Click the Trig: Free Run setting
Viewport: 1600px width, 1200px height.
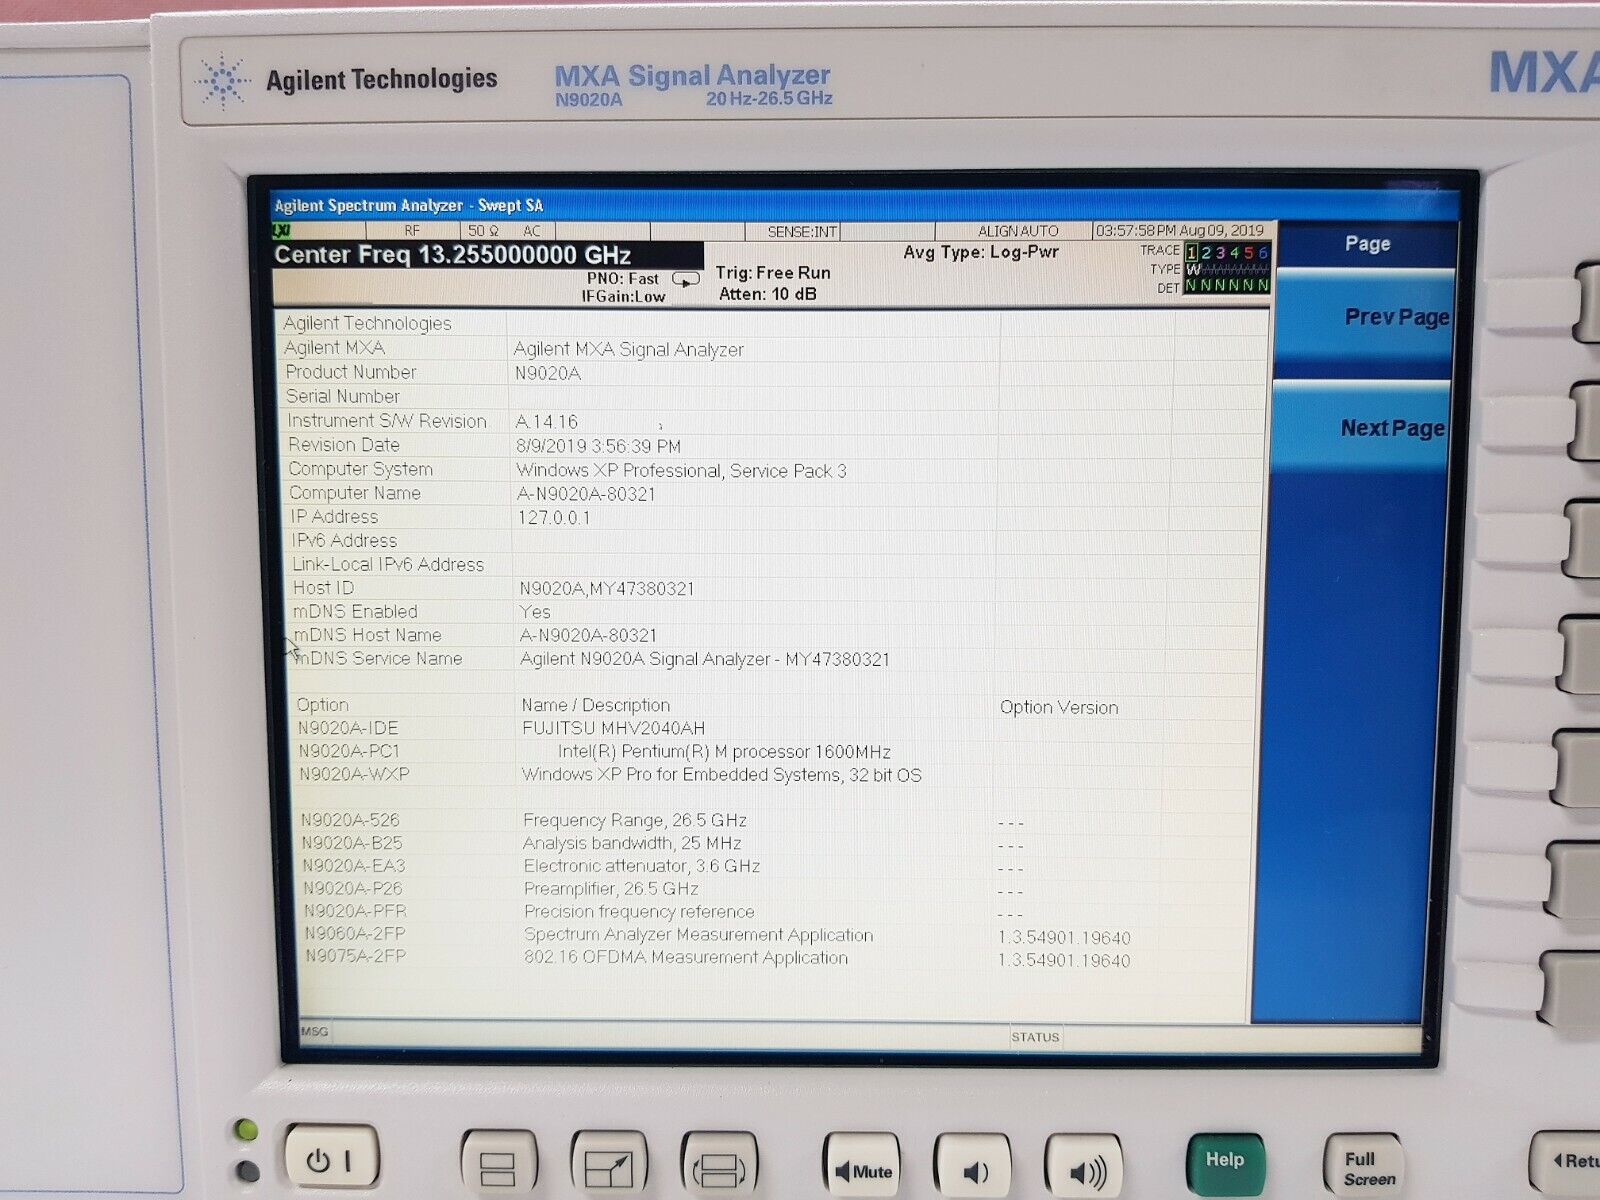click(x=773, y=273)
